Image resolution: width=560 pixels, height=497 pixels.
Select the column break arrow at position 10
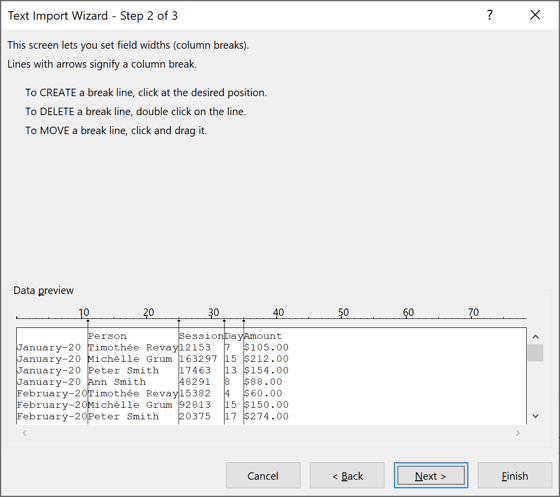(x=88, y=322)
